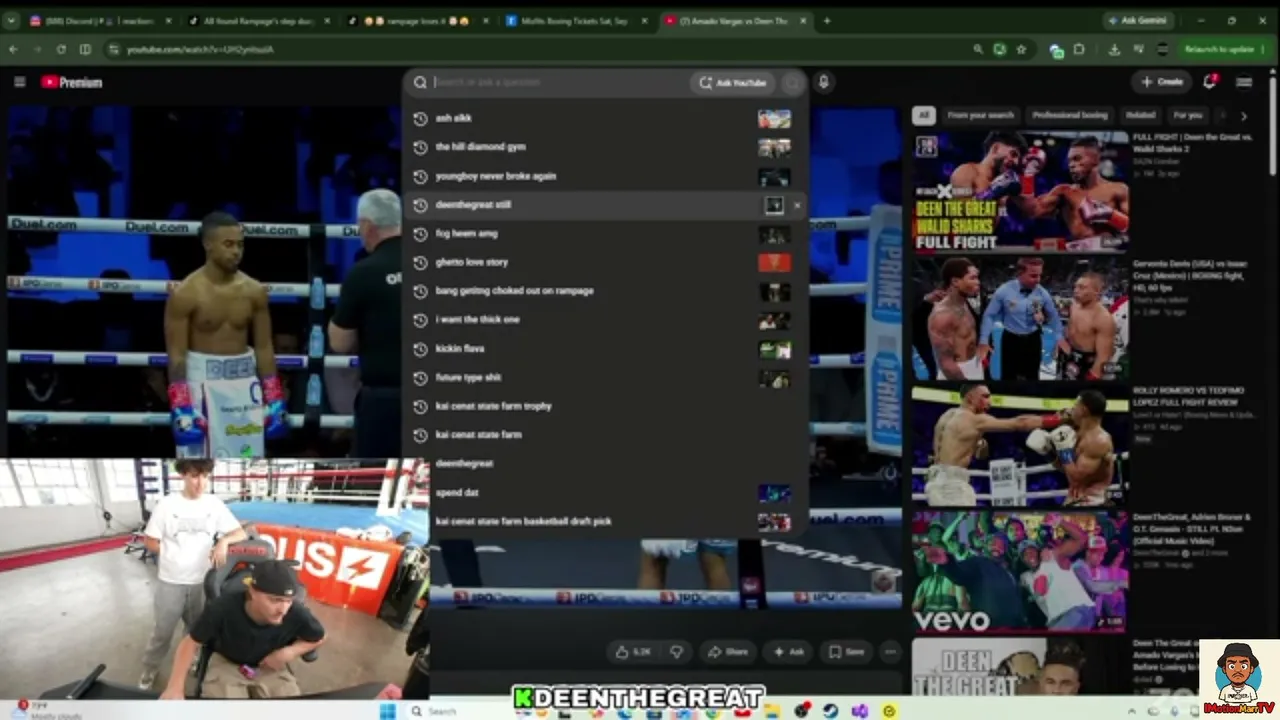Select the 'Professional boxing' chip
This screenshot has width=1280, height=720.
pyautogui.click(x=1069, y=115)
